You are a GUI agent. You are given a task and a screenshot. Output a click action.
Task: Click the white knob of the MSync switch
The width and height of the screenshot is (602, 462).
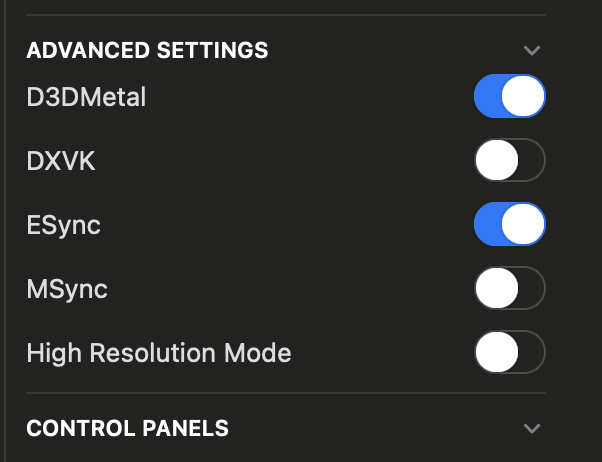tap(496, 289)
